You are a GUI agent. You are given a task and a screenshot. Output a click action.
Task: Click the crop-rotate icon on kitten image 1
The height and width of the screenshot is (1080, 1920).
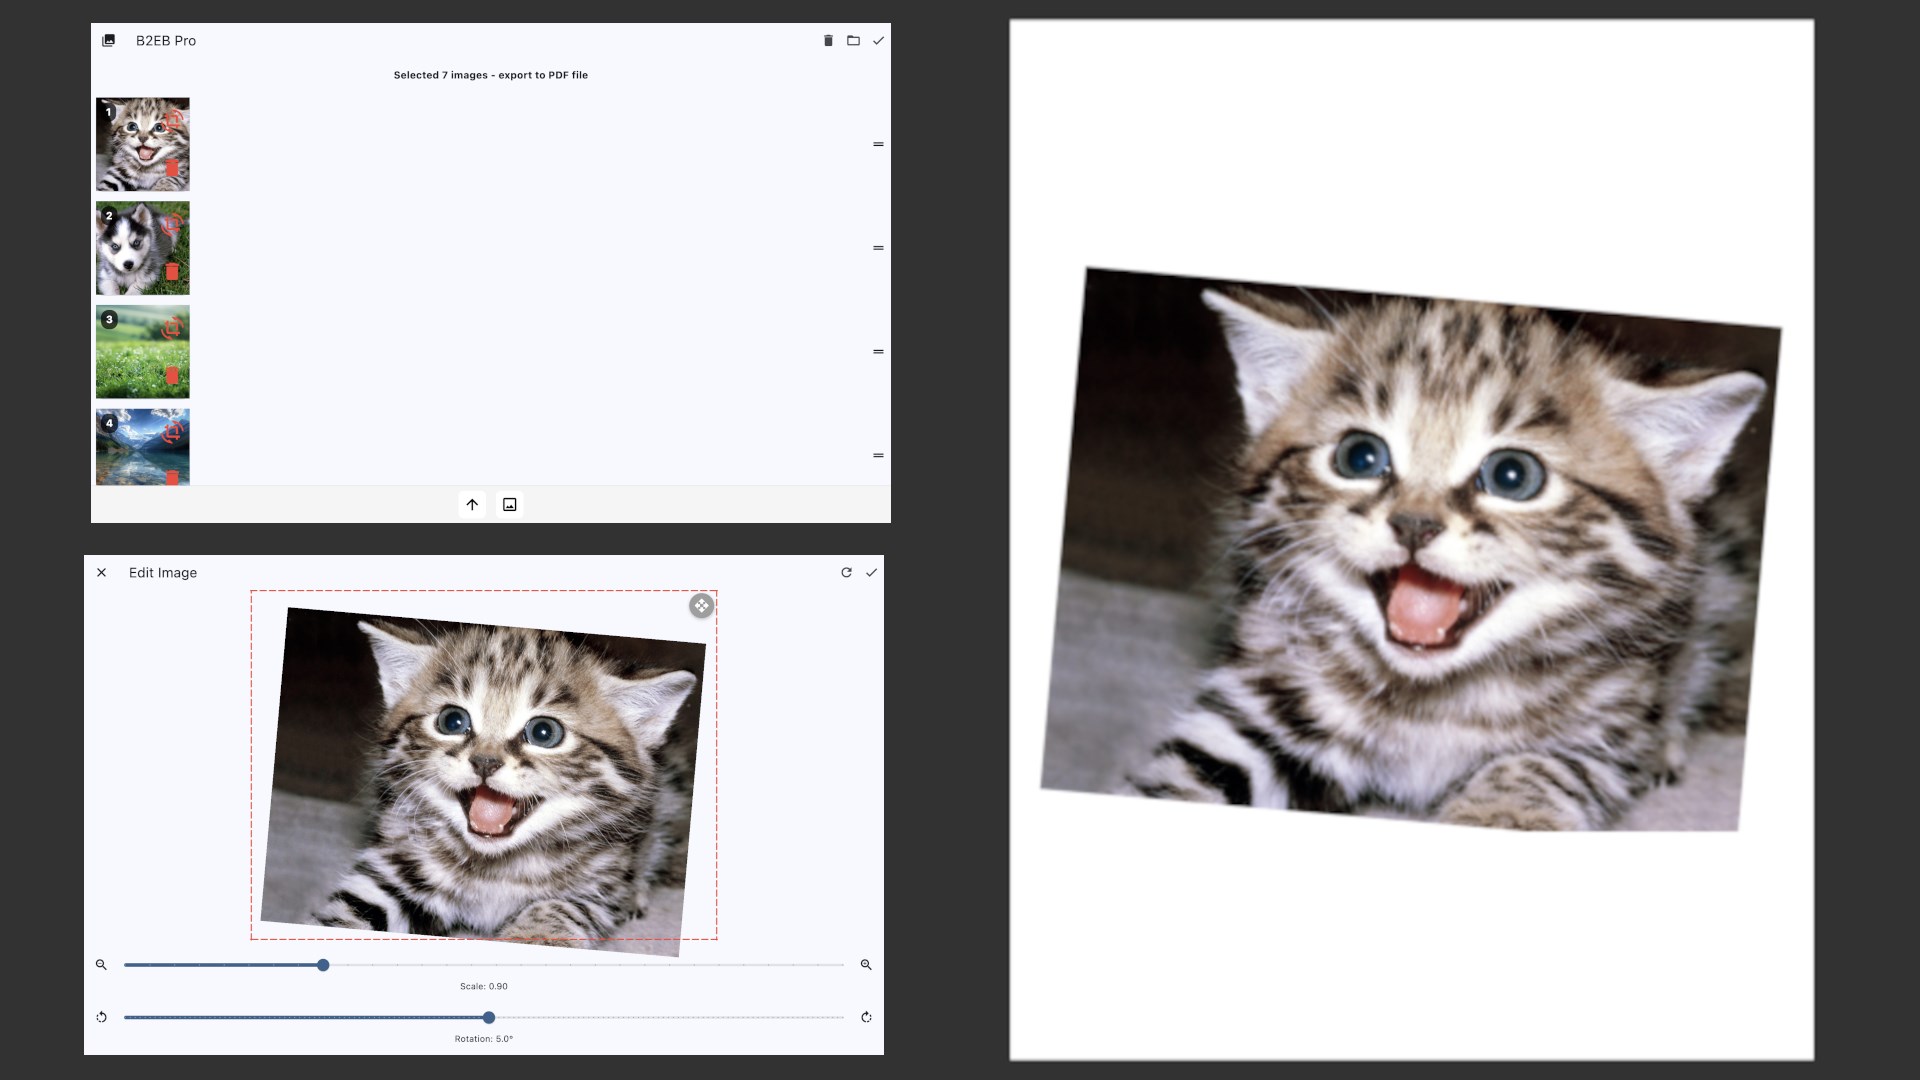point(173,120)
